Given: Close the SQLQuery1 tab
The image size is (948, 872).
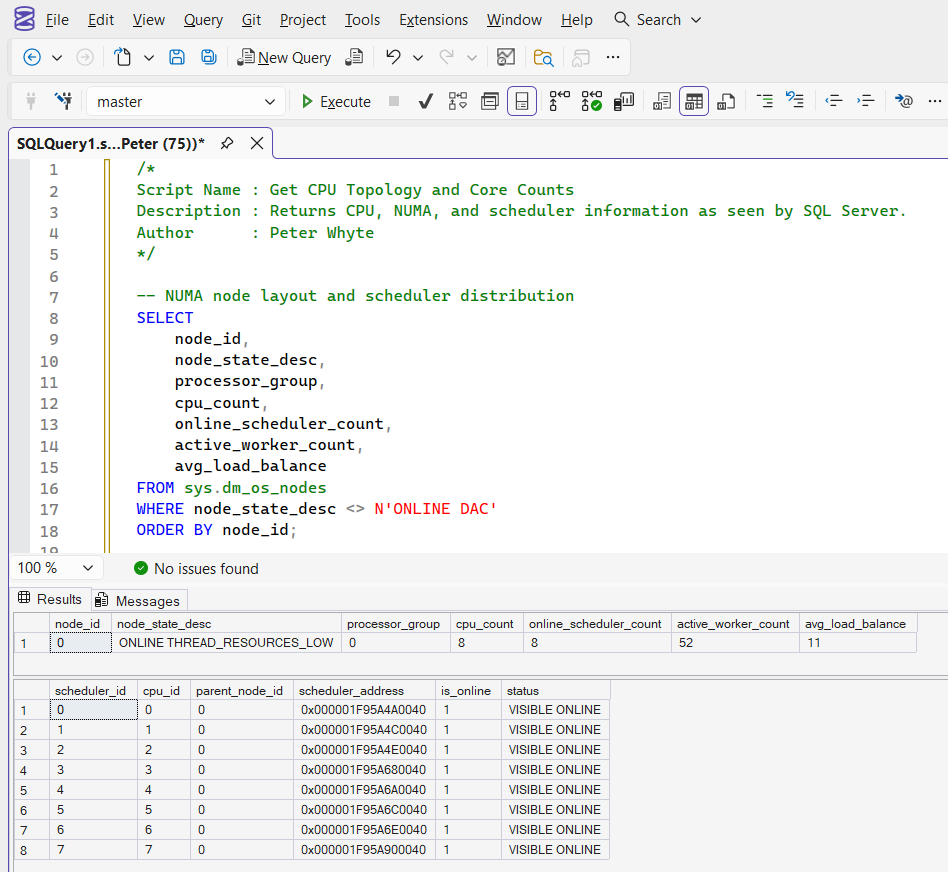Looking at the screenshot, I should click(257, 143).
